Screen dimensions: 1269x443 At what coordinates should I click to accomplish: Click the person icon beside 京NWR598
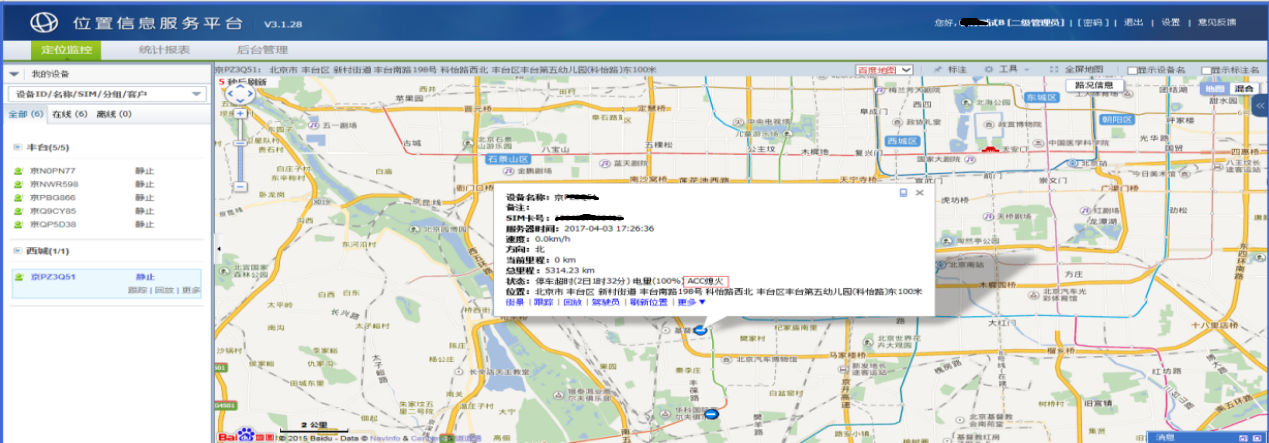pos(18,184)
